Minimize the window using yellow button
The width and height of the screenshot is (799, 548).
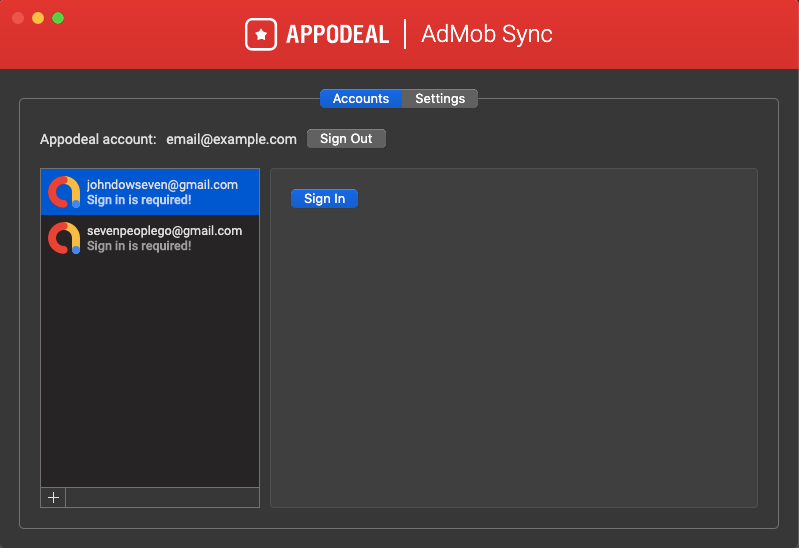[38, 18]
